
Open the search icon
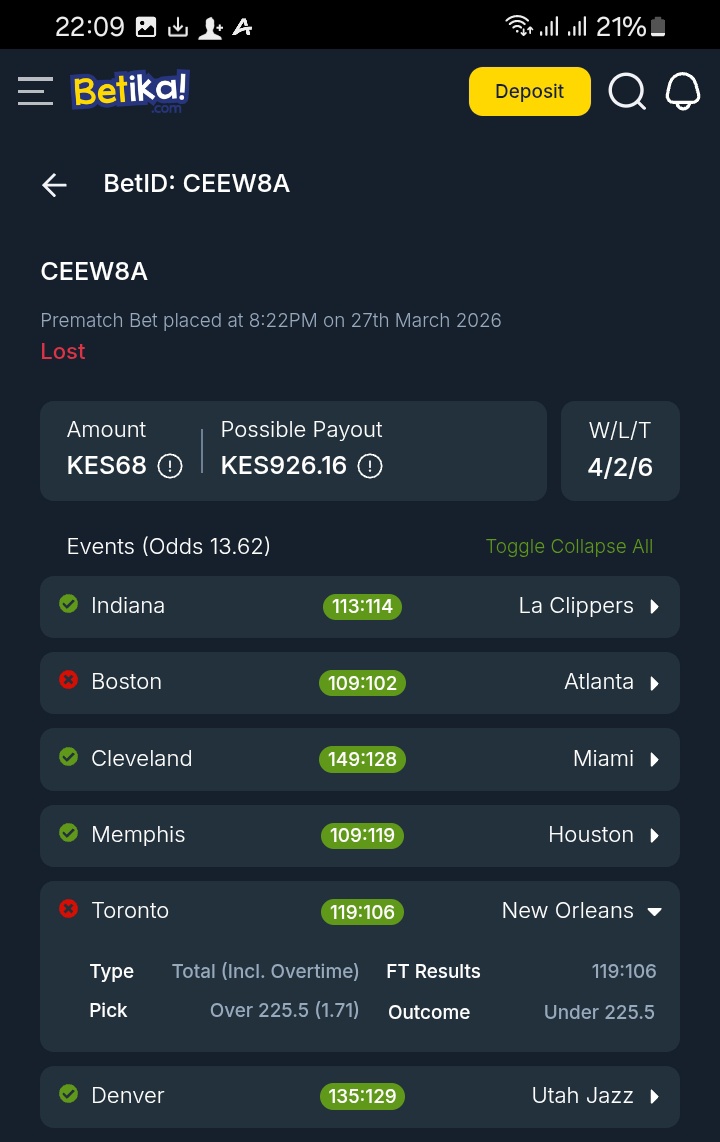tap(627, 91)
